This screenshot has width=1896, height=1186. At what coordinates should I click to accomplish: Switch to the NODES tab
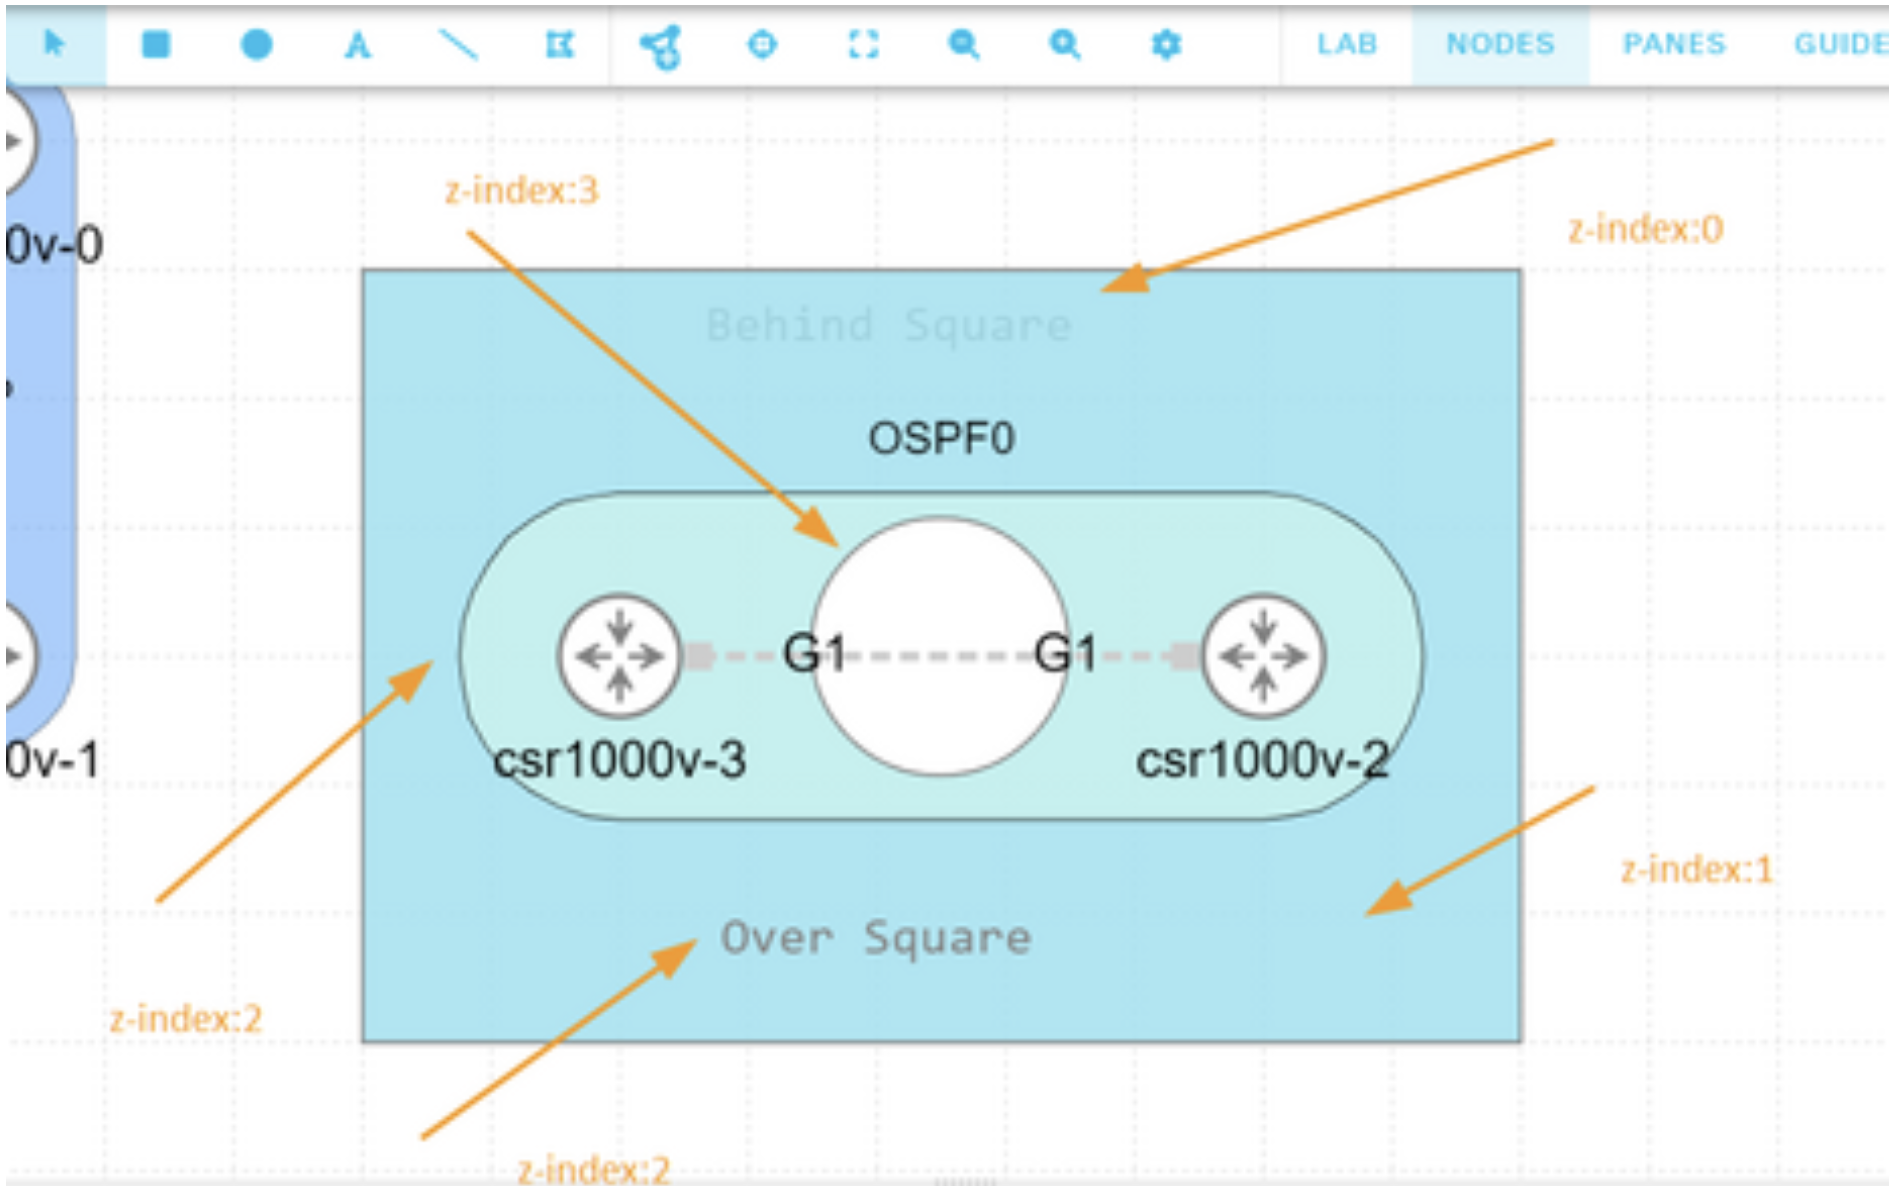coord(1498,43)
